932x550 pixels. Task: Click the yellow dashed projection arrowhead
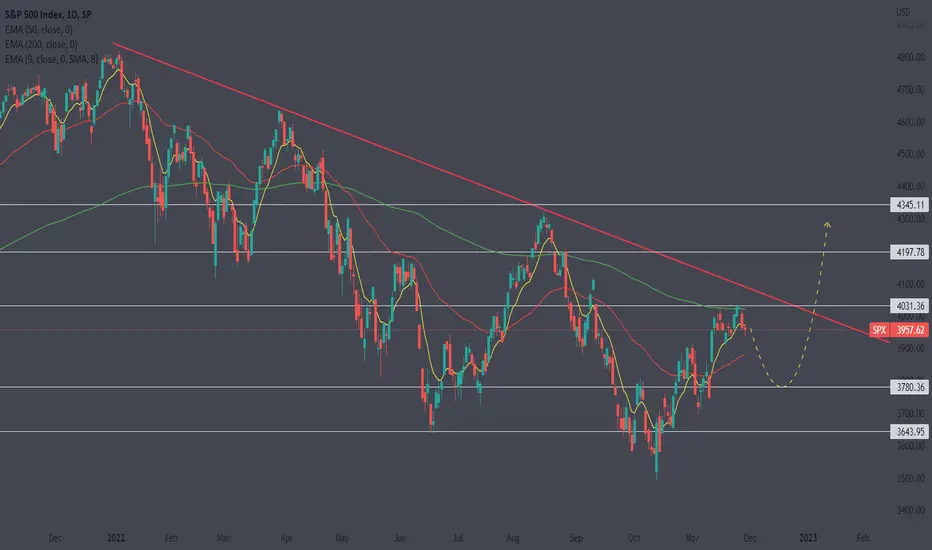827,224
